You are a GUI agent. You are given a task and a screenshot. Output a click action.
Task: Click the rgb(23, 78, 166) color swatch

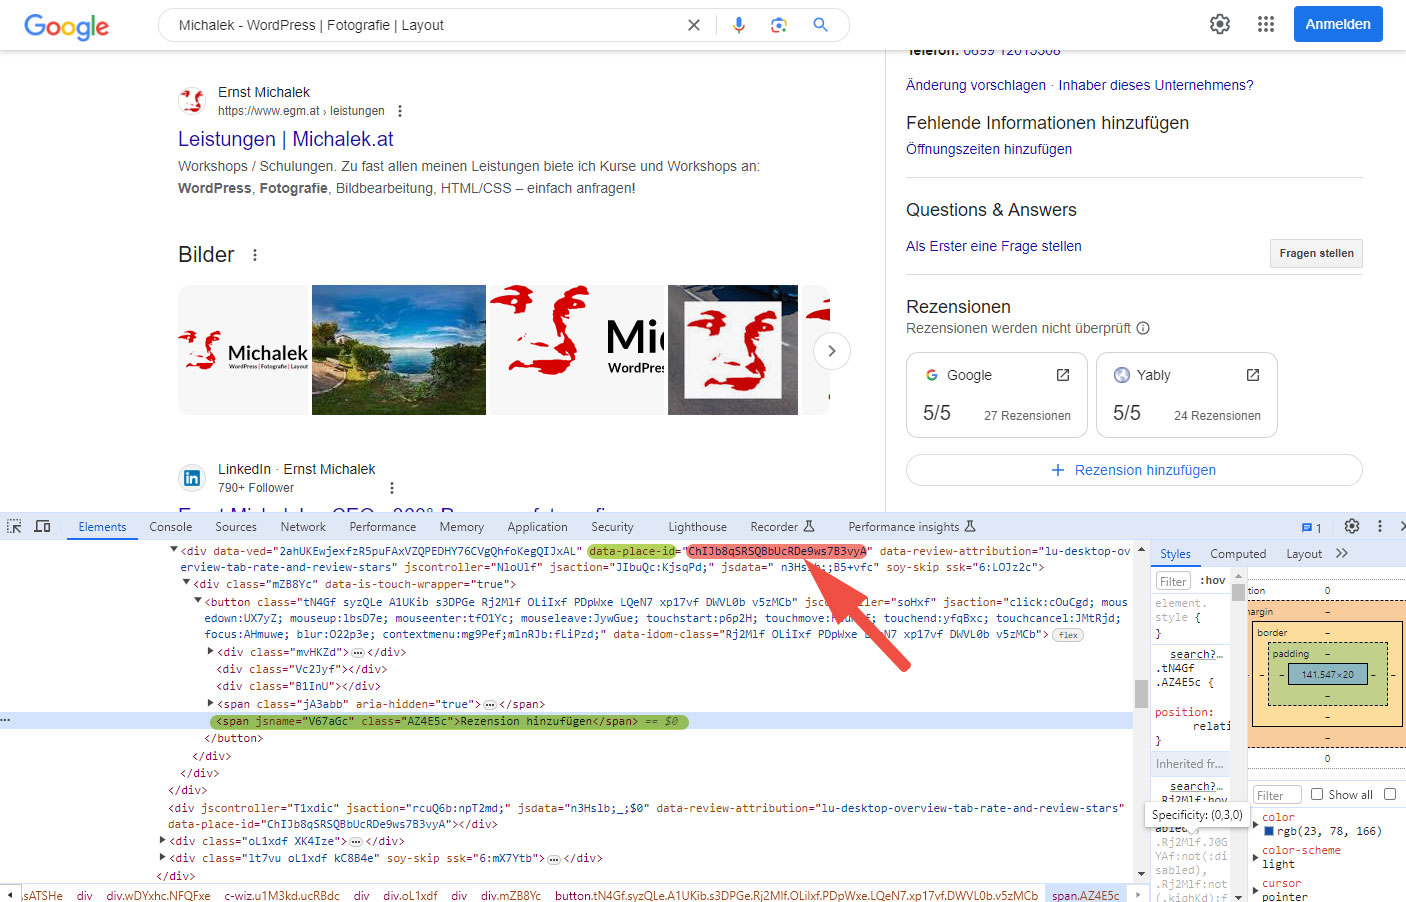point(1269,831)
